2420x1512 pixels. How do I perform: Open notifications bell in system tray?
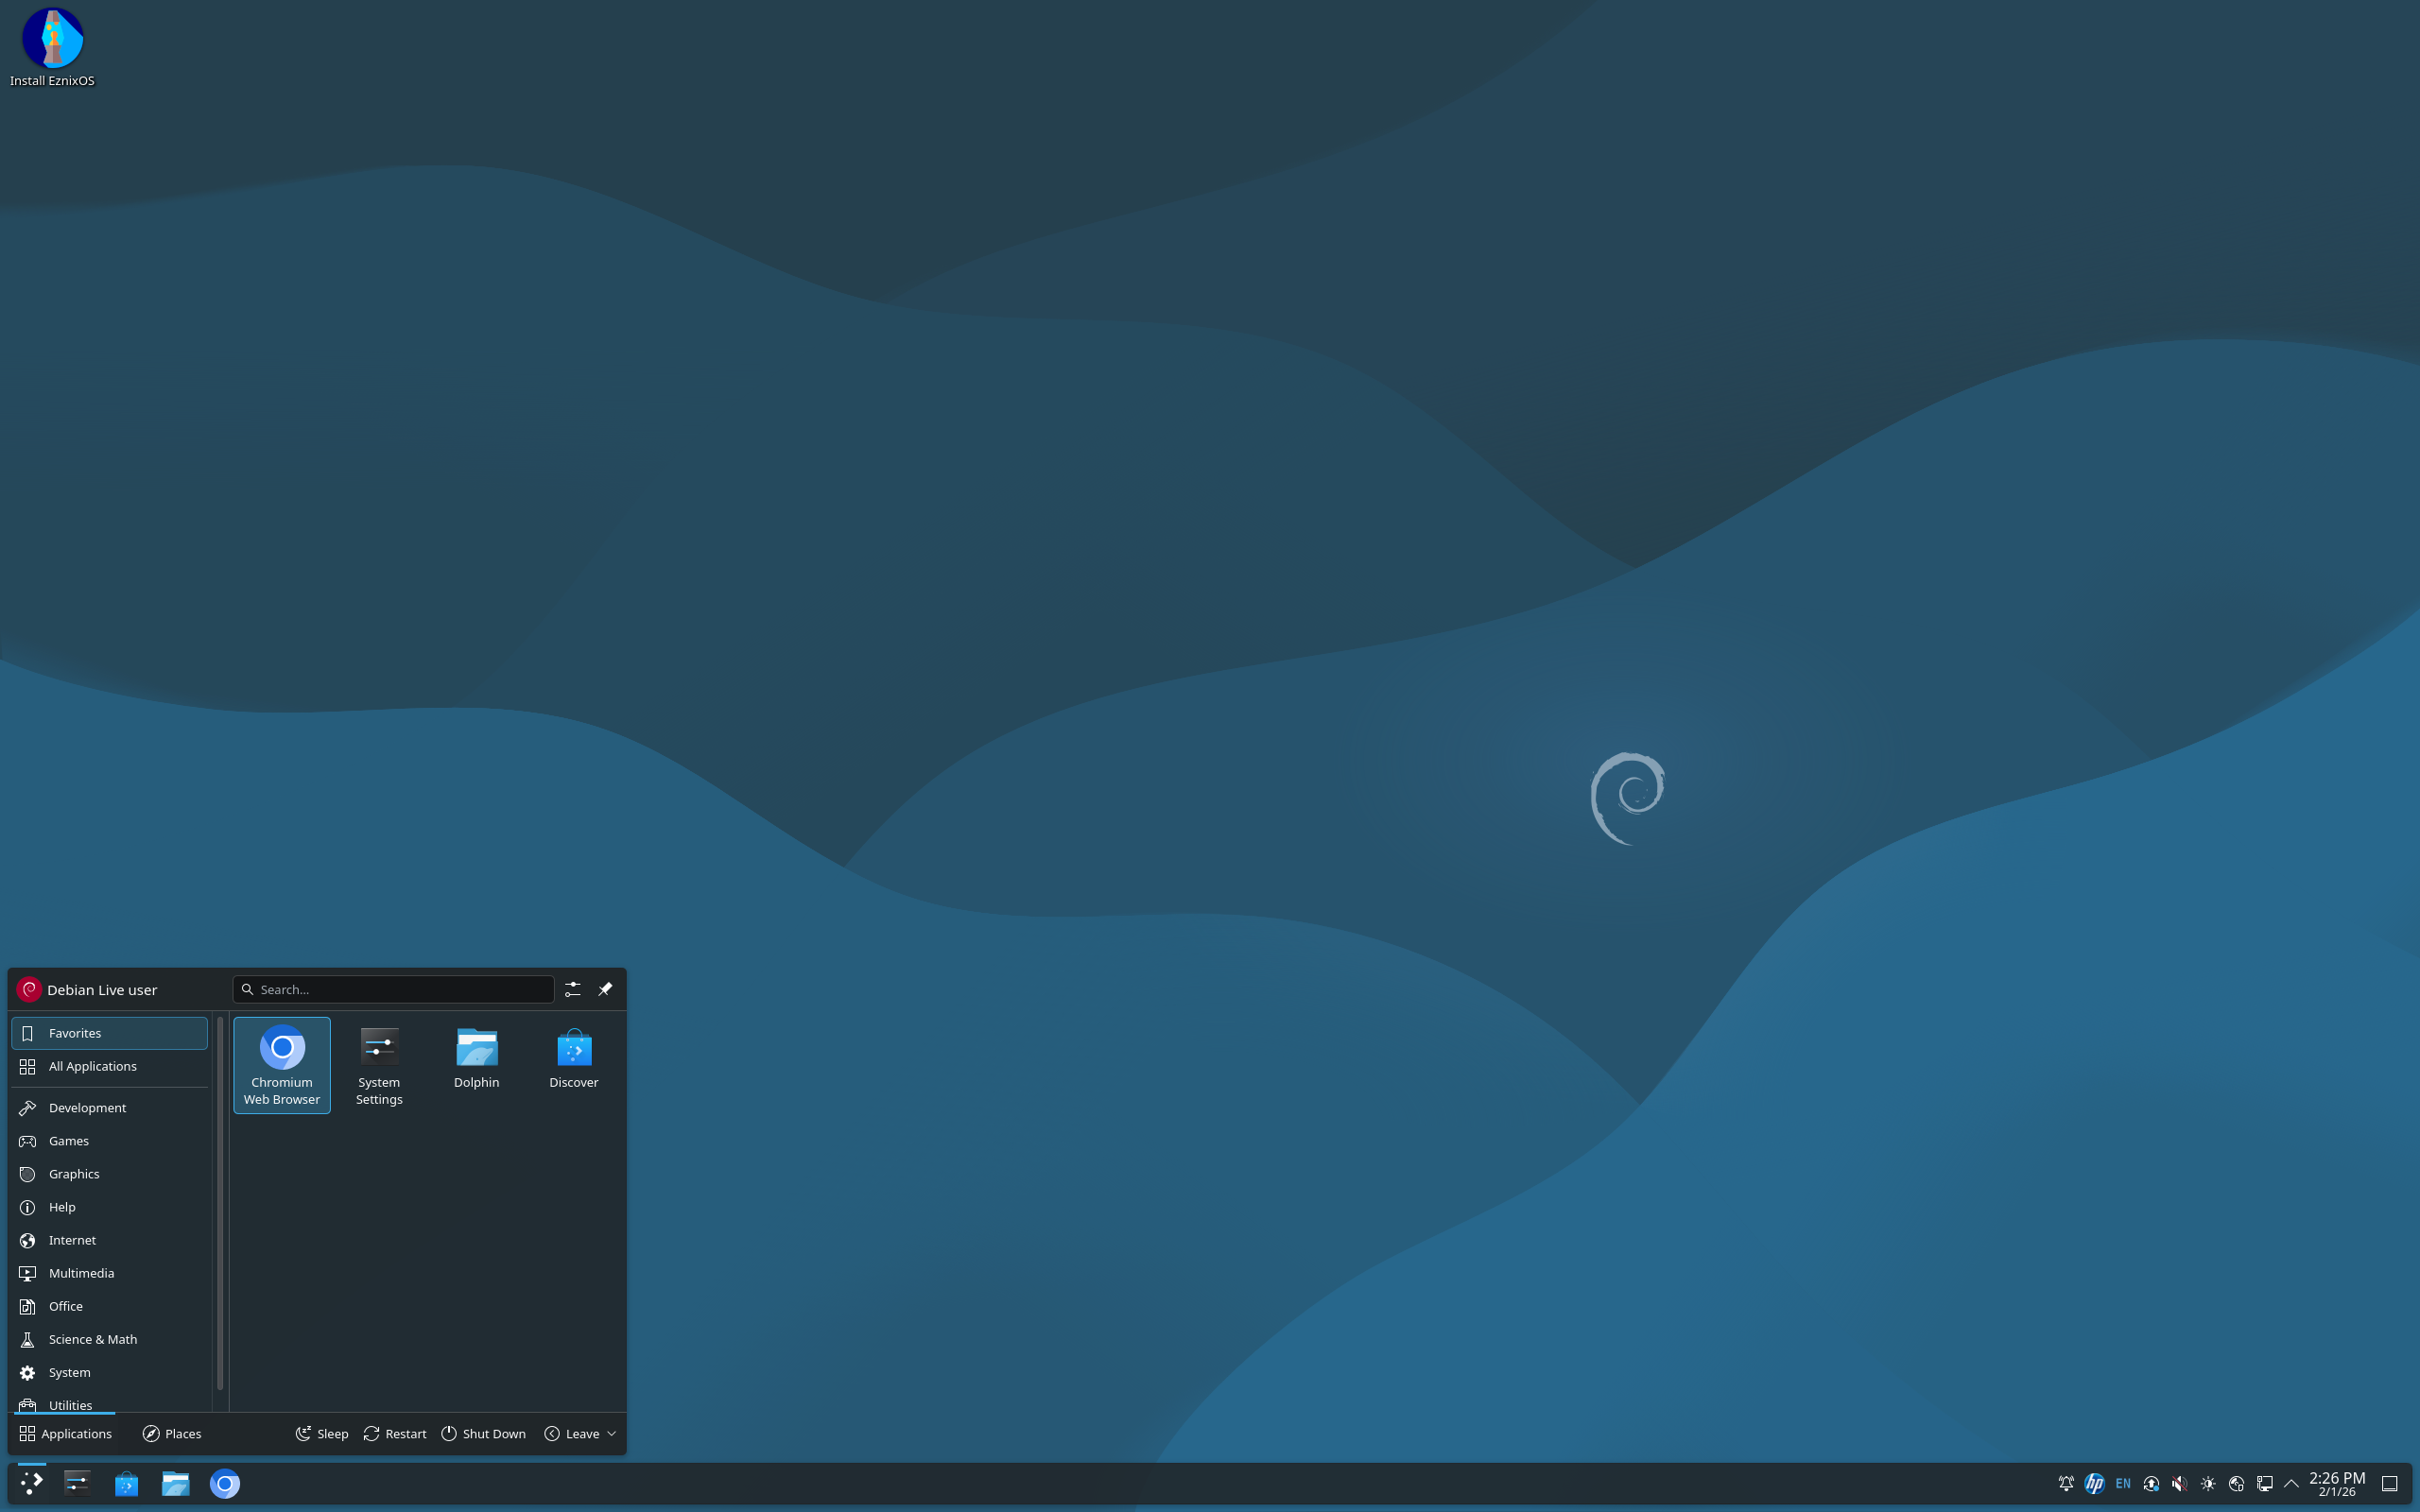point(2066,1483)
